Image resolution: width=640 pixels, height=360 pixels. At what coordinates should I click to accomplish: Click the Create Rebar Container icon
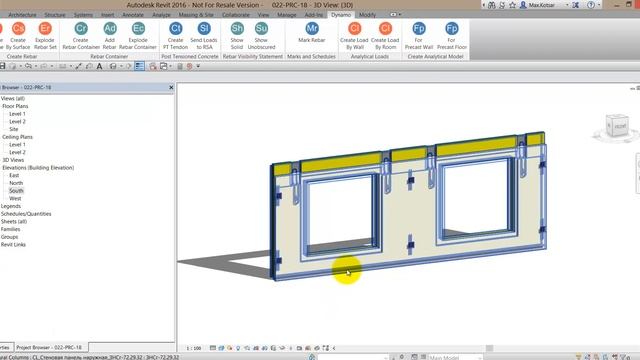pos(81,29)
